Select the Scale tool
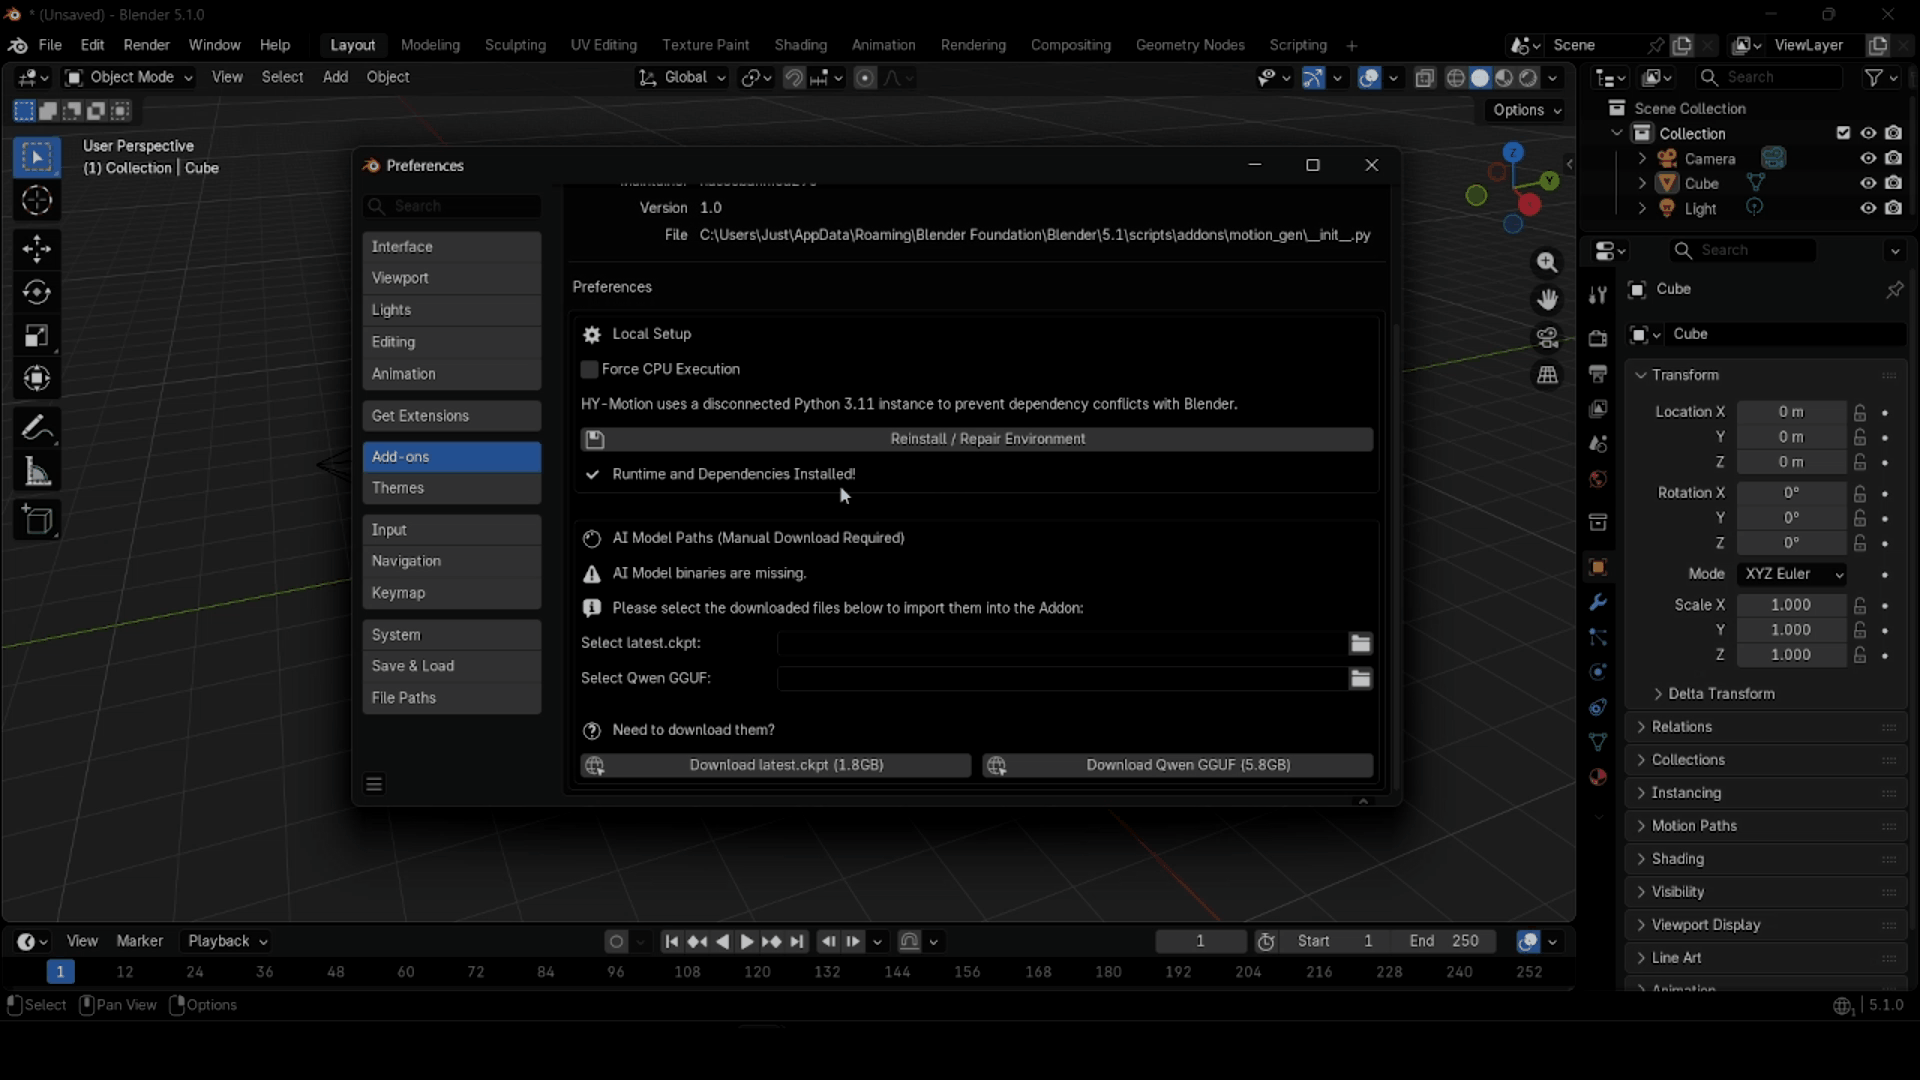The width and height of the screenshot is (1920, 1080). [37, 336]
